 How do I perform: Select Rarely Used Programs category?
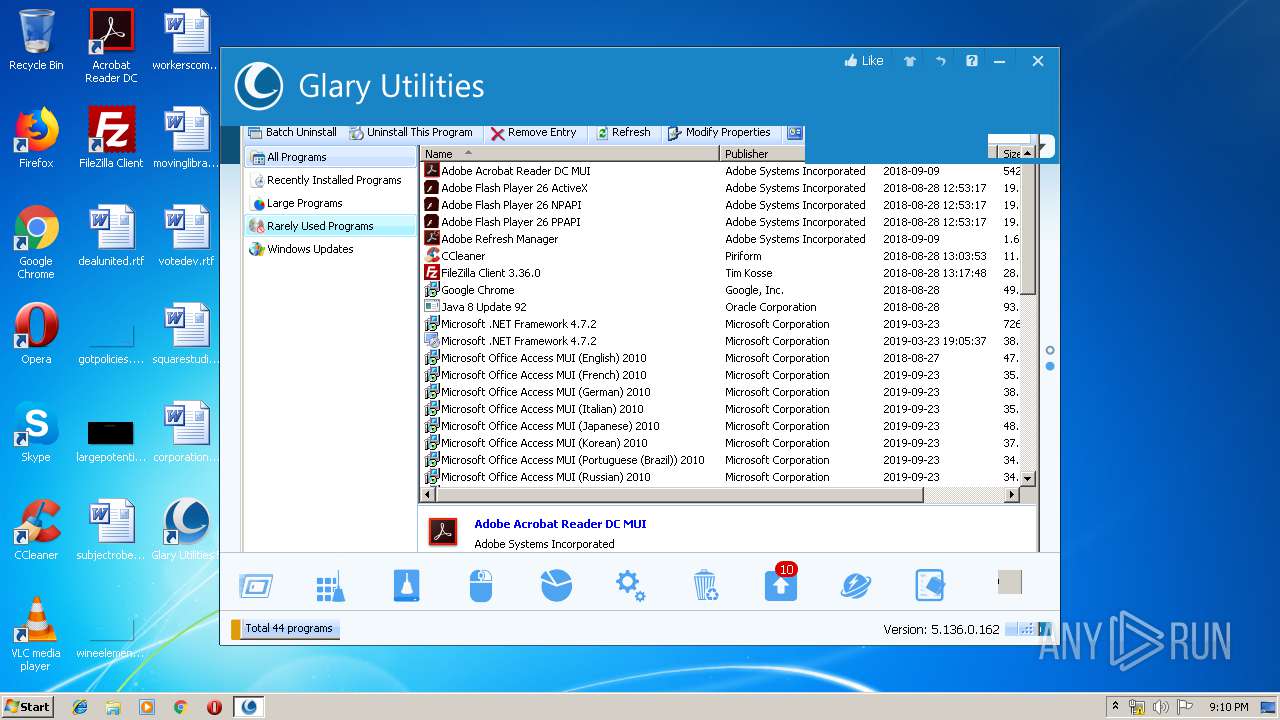tap(330, 226)
